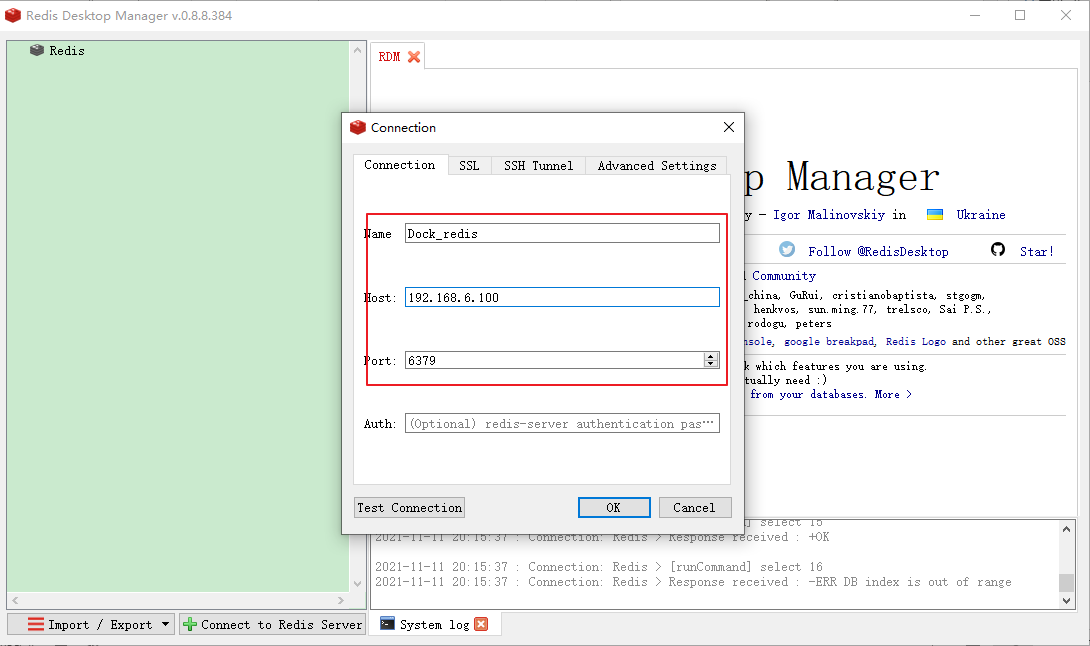This screenshot has height=646, width=1090.
Task: Open Igor Malinovskiy link
Action: click(829, 215)
